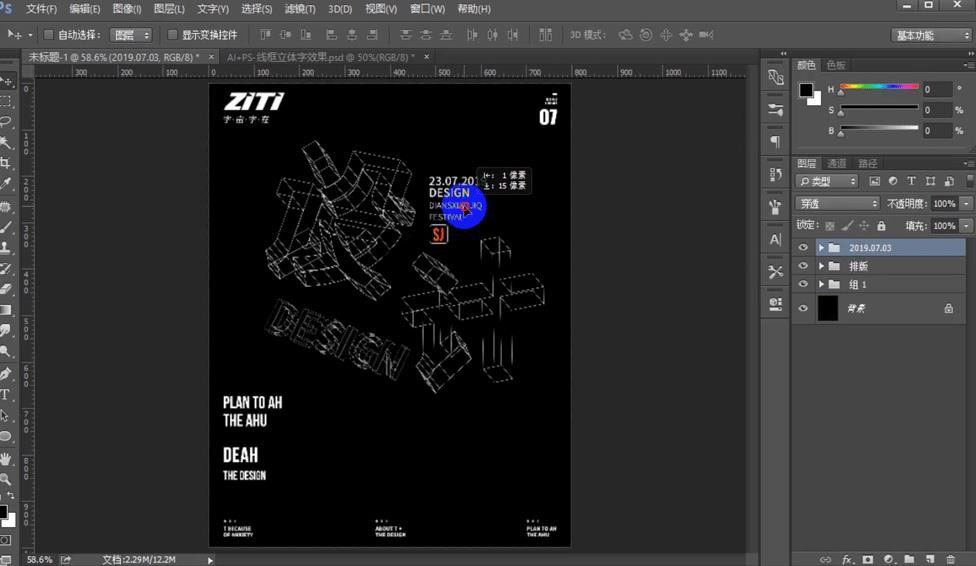This screenshot has height=566, width=976.
Task: Hide the 排版 group layer
Action: (803, 266)
